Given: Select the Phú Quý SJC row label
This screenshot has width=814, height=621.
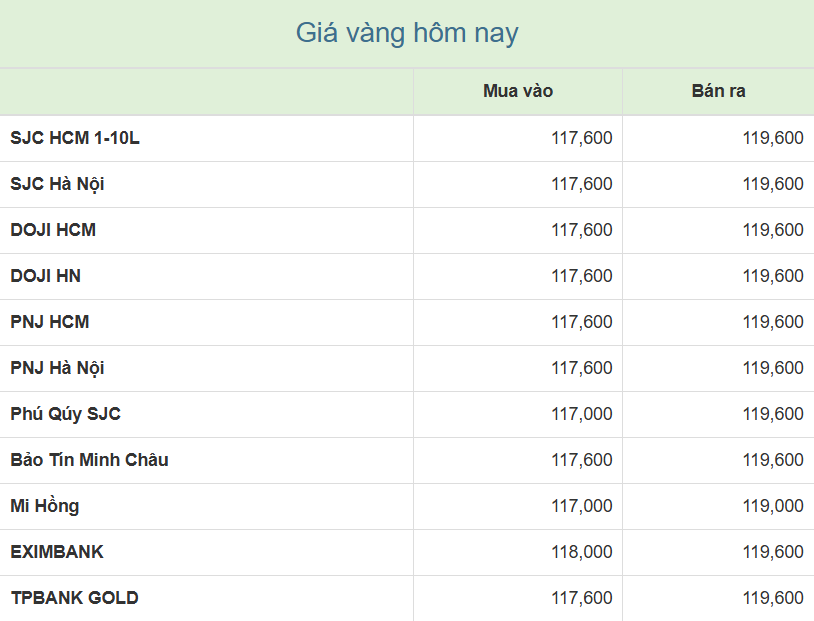Looking at the screenshot, I should pos(65,414).
